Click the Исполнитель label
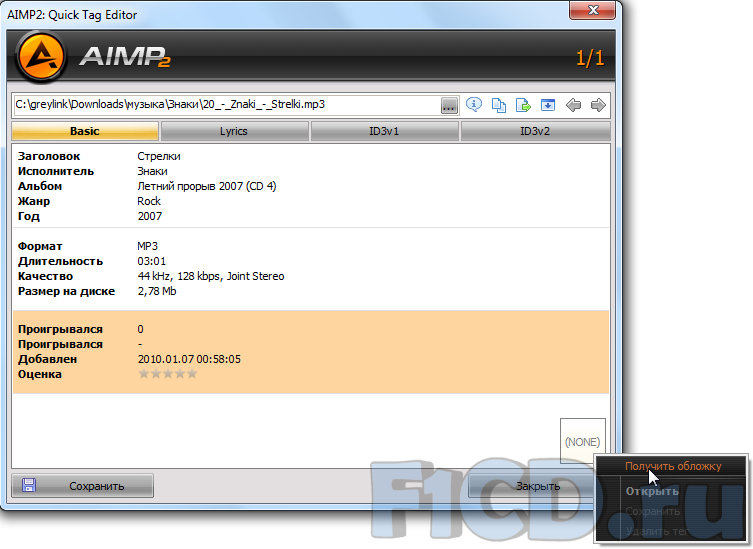753x549 pixels. (56, 171)
